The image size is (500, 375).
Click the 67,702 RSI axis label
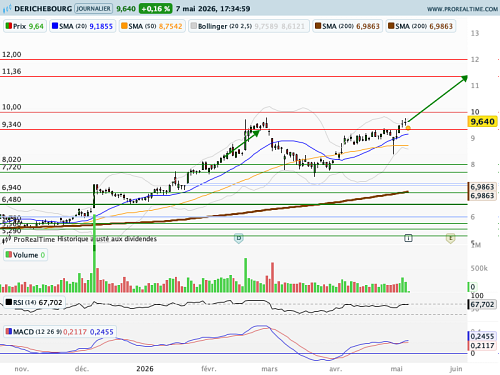[x=482, y=304]
